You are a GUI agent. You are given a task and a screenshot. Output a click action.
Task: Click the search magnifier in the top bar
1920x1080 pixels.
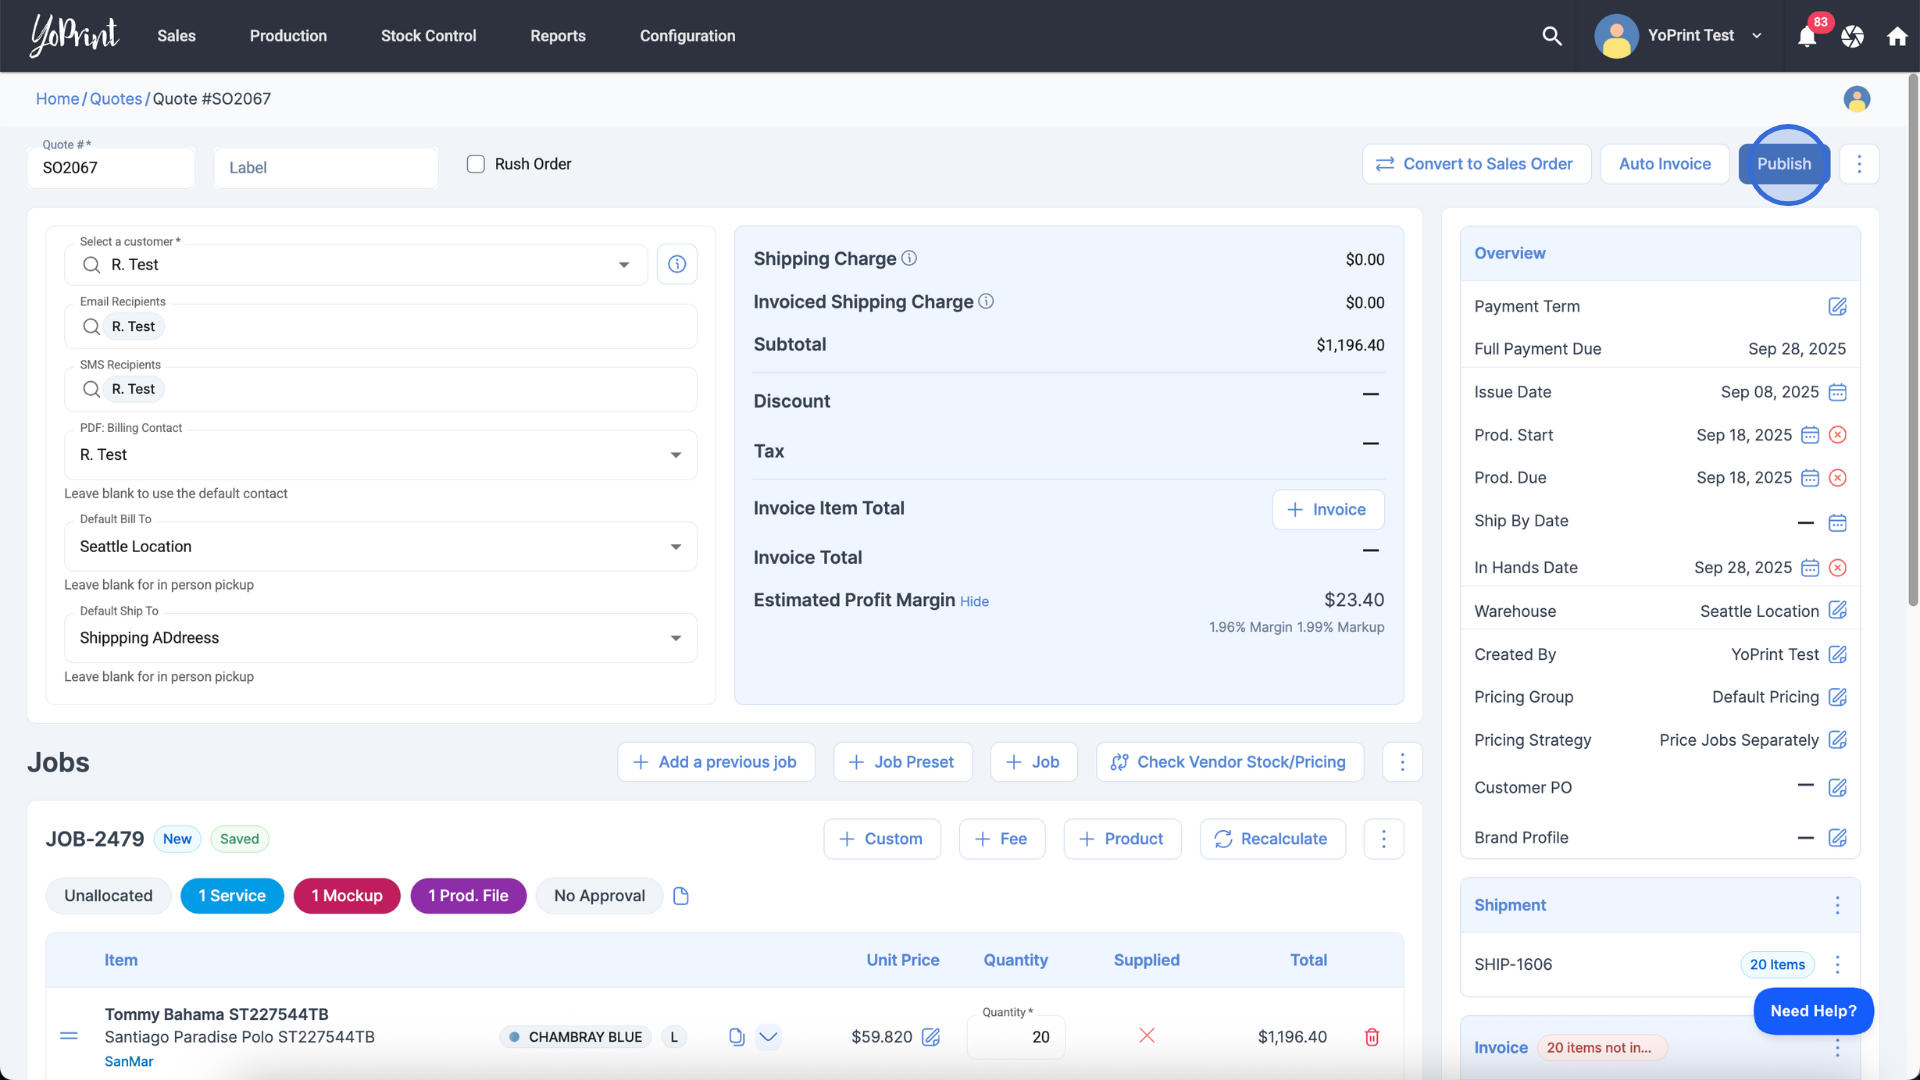click(x=1552, y=36)
